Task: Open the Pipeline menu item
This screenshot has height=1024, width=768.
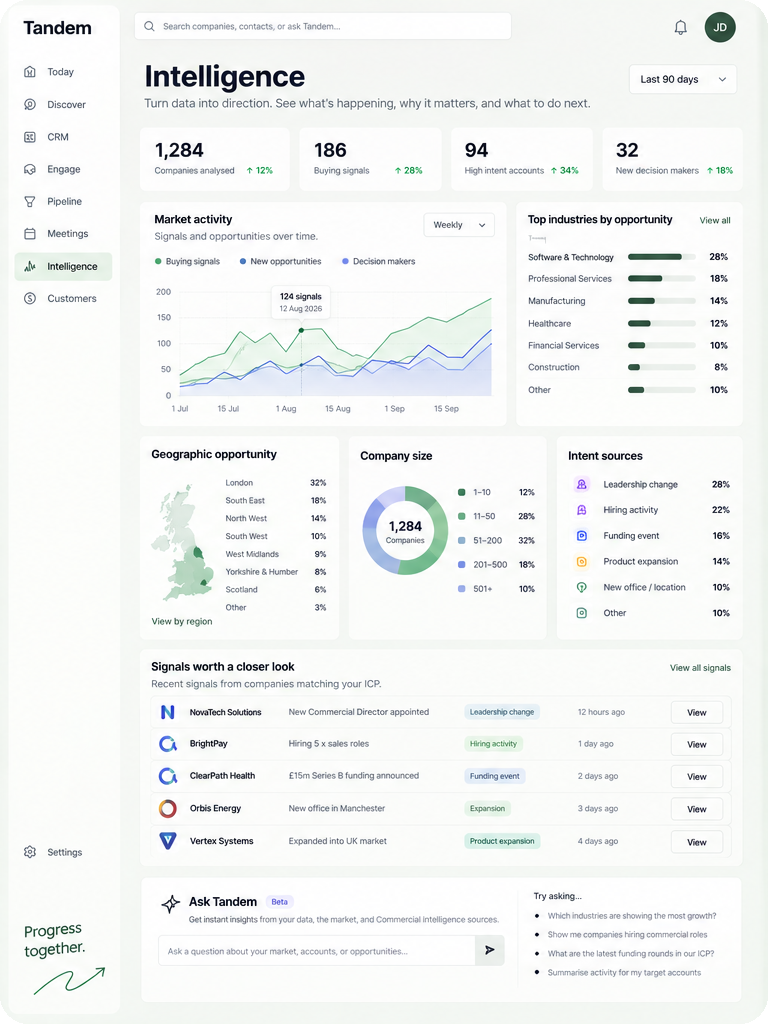Action: pyautogui.click(x=63, y=201)
